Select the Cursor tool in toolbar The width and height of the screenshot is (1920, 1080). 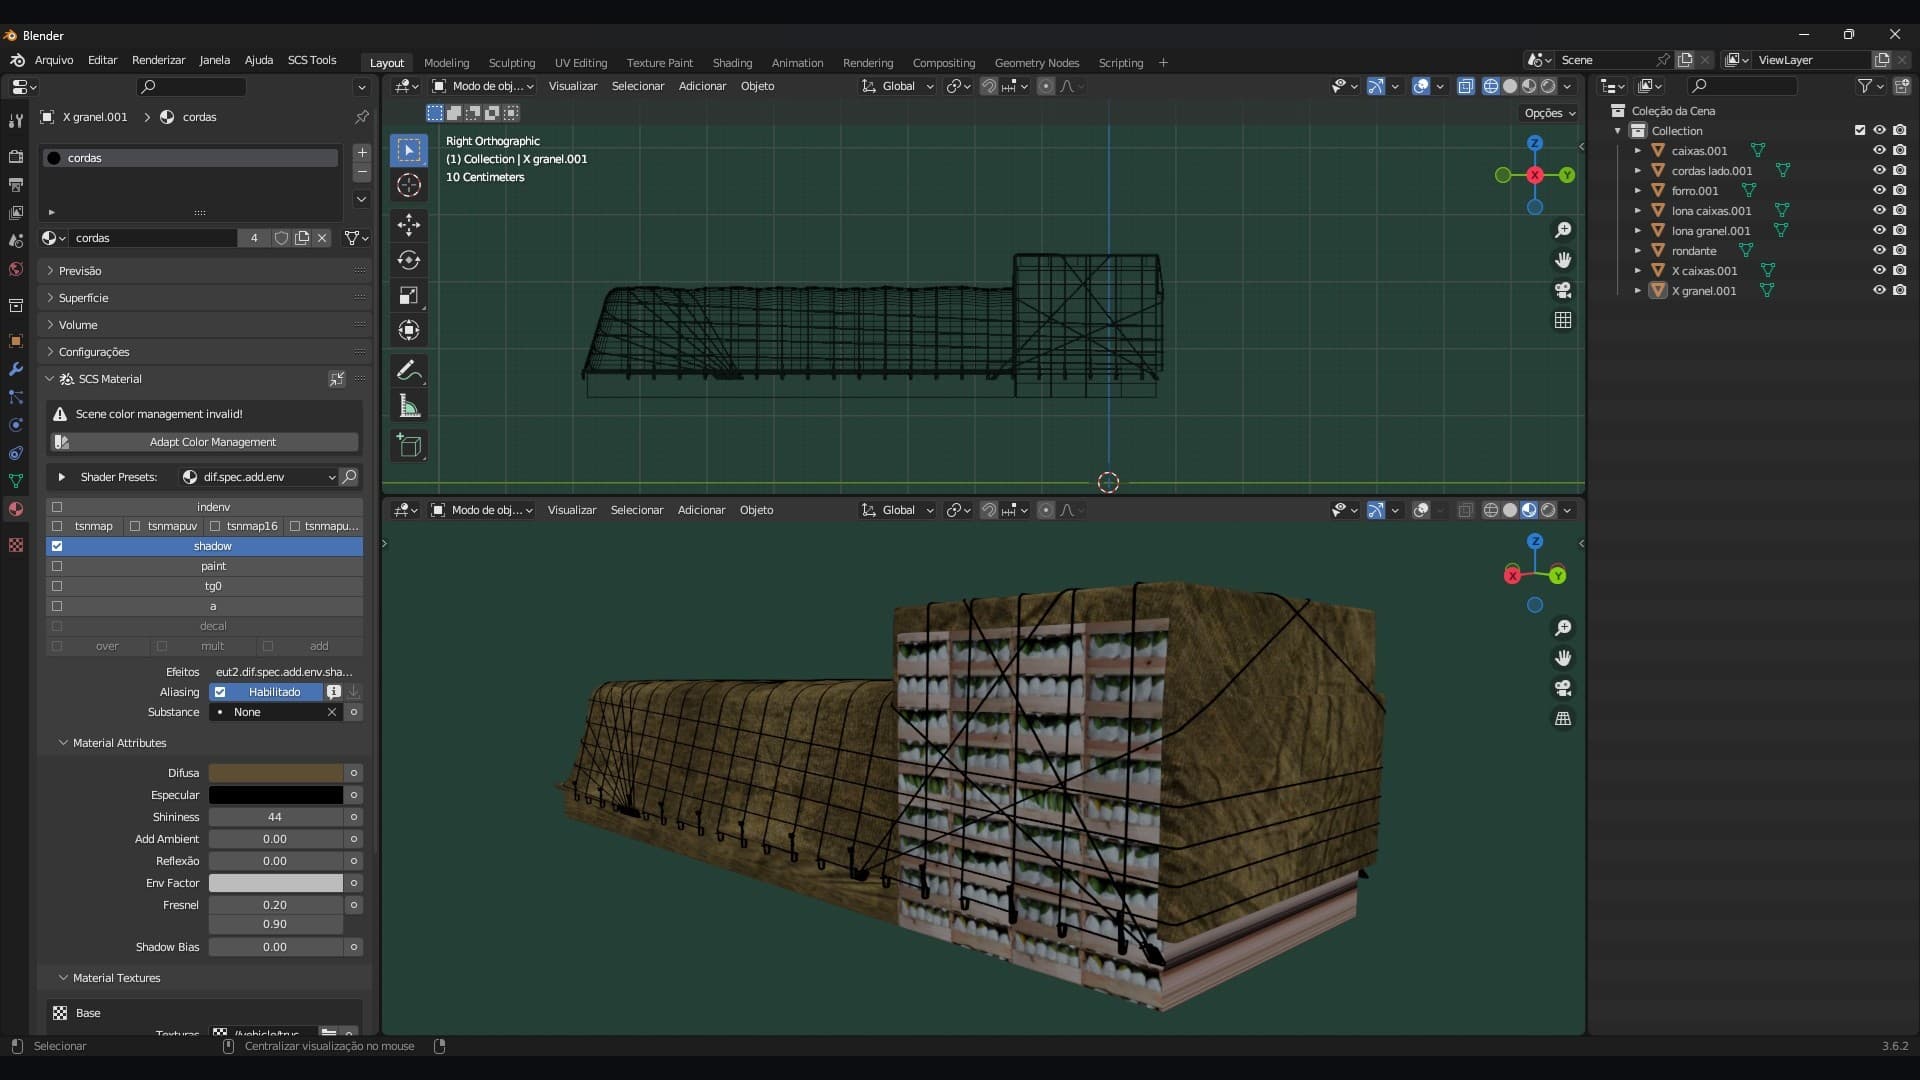(409, 185)
